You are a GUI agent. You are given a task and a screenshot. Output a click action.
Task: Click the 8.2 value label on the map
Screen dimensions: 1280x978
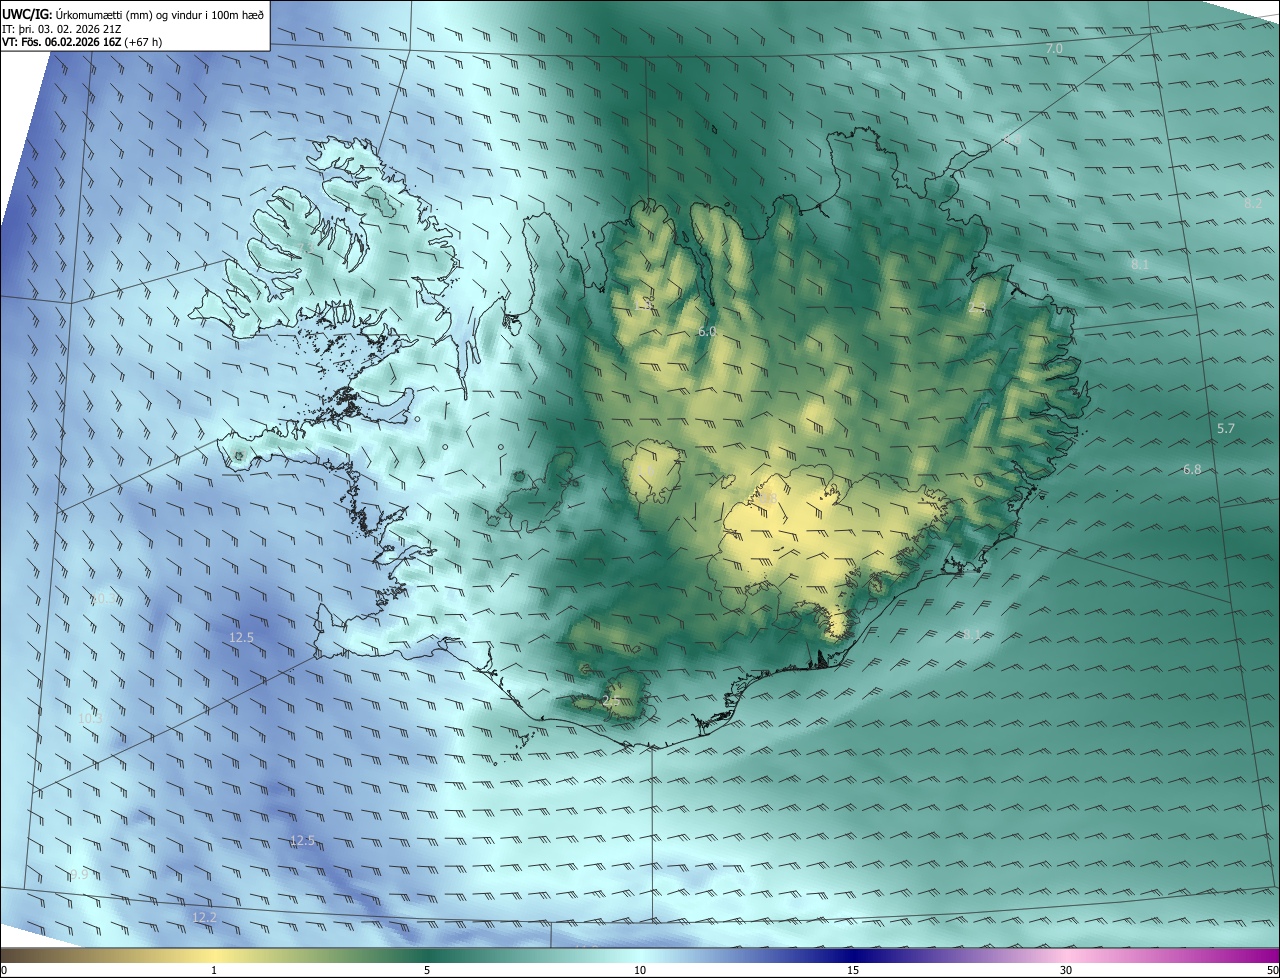pos(1253,204)
